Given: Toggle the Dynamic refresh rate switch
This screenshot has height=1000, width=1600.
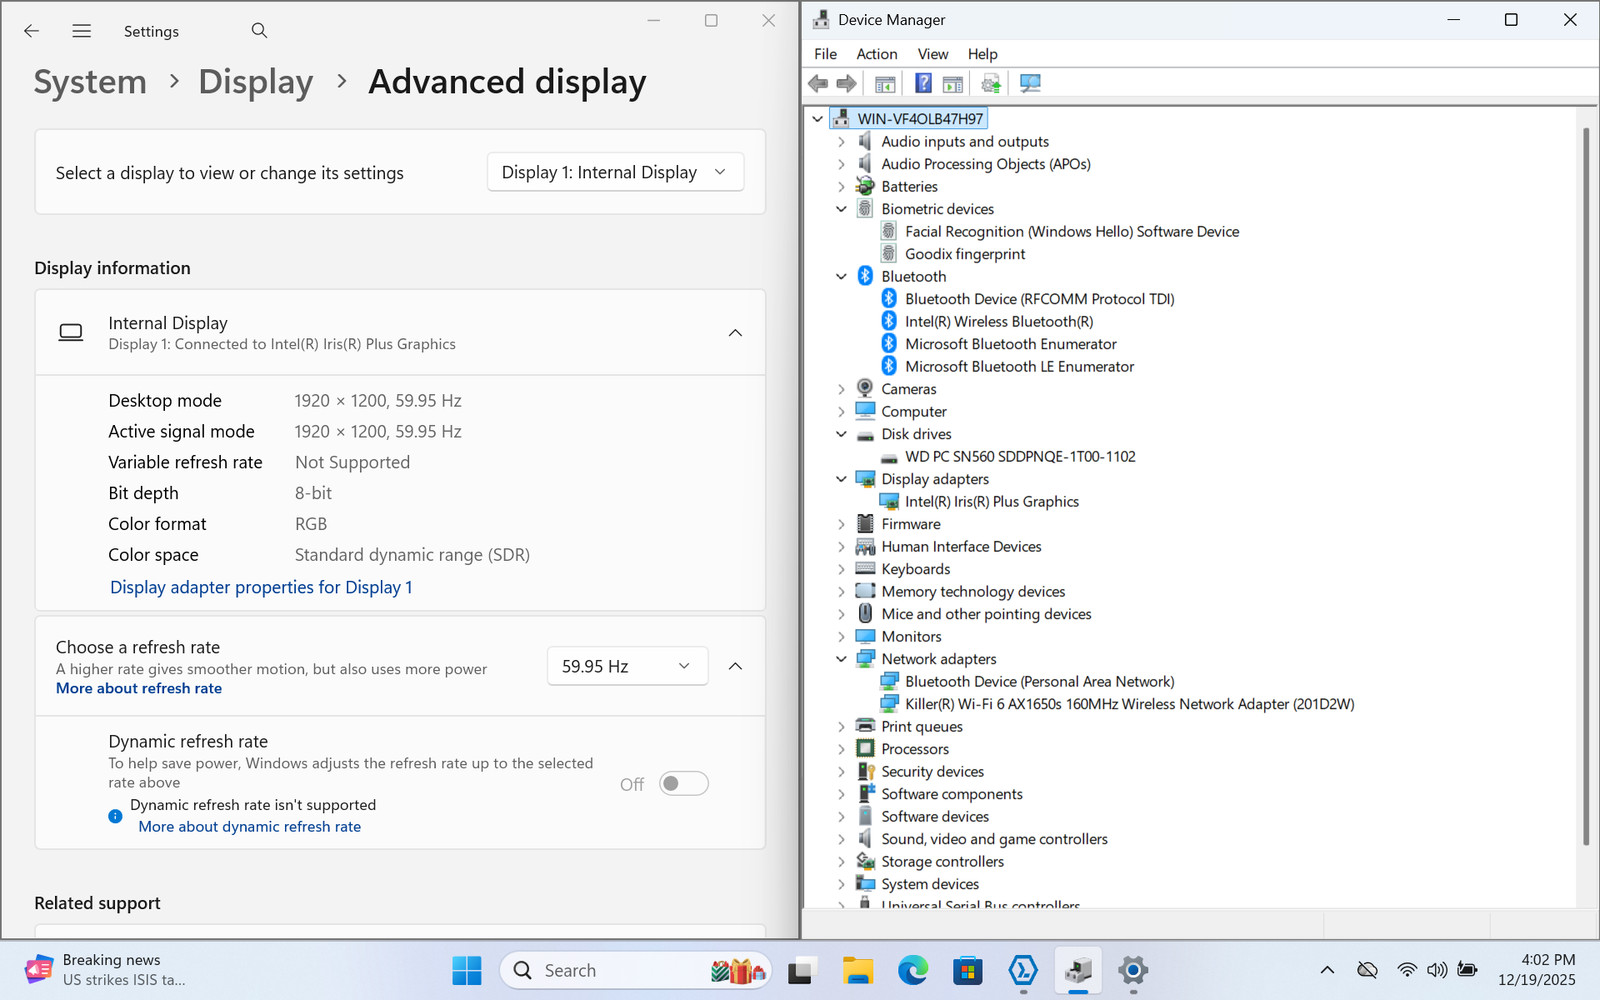Looking at the screenshot, I should [x=684, y=784].
